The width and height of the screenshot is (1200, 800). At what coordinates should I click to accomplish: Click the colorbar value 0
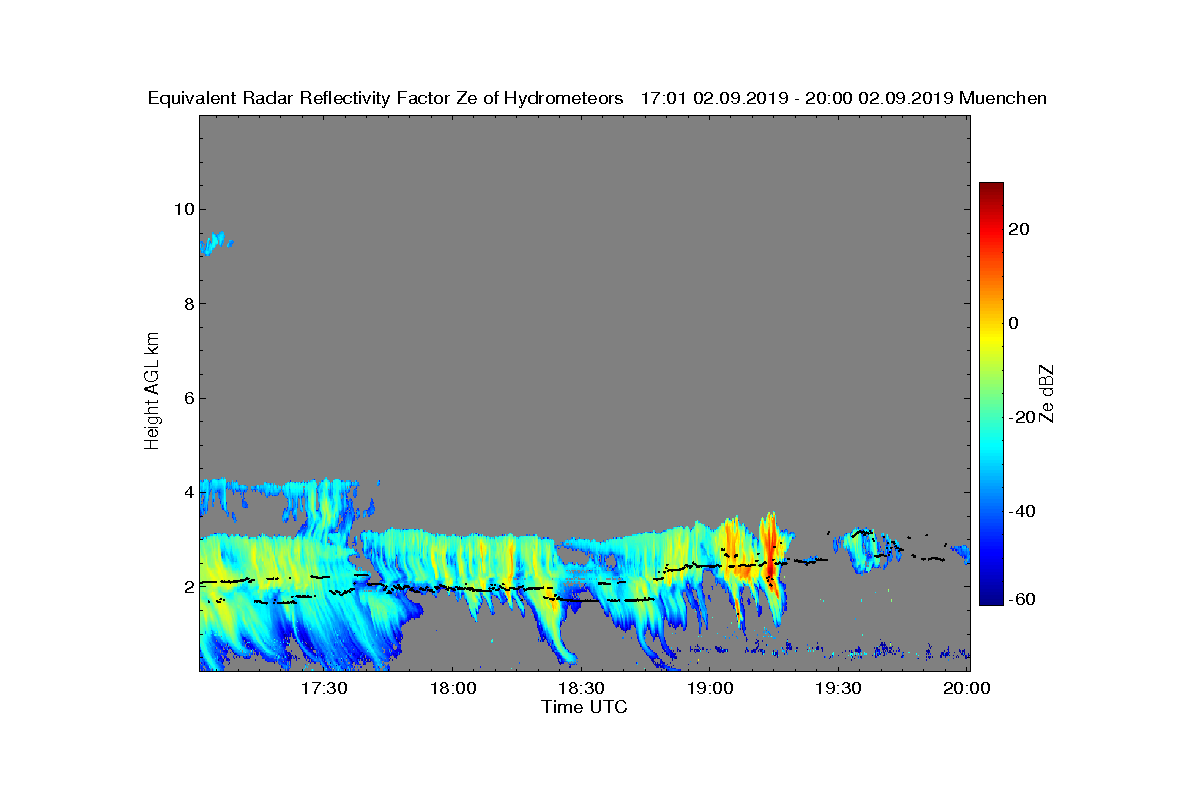pos(1015,323)
